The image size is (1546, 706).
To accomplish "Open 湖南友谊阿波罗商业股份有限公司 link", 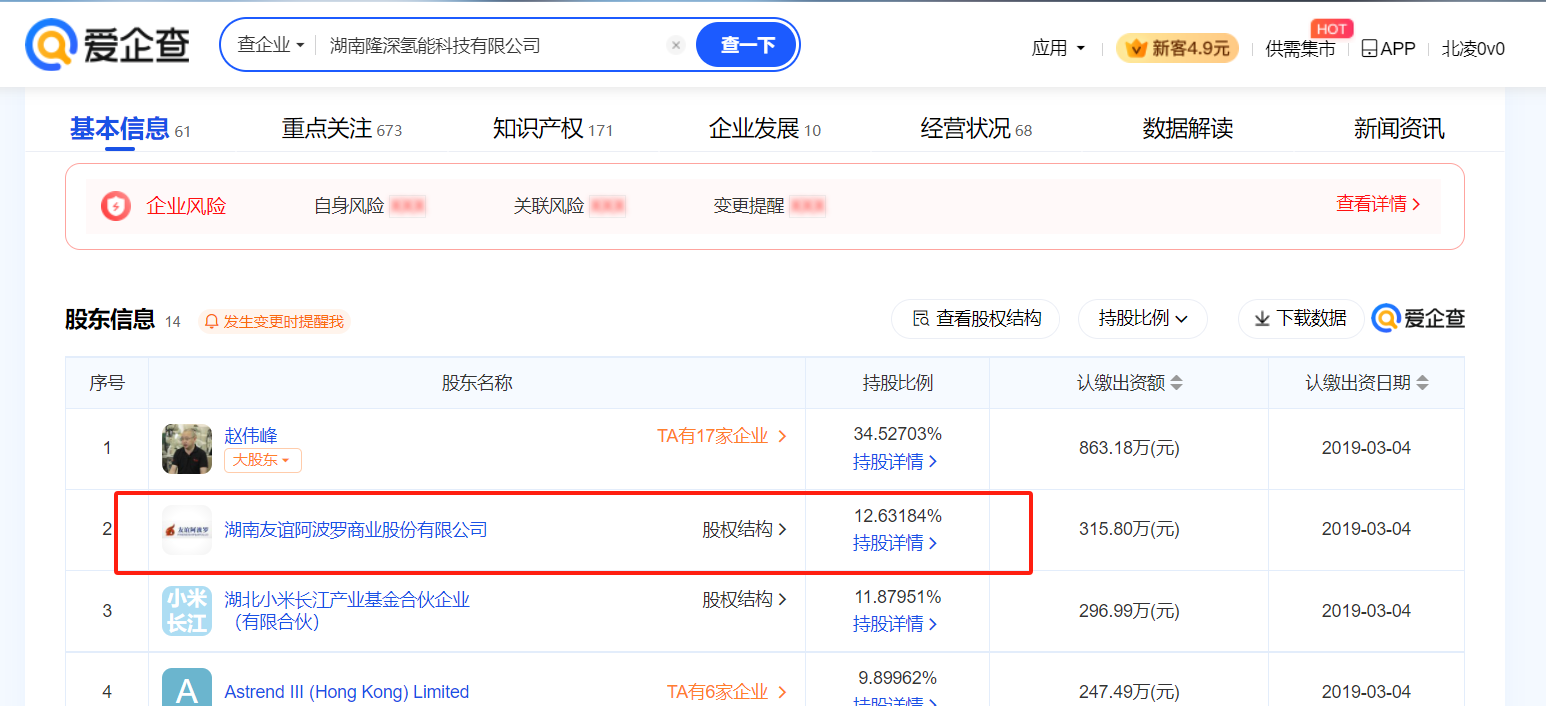I will tap(356, 530).
